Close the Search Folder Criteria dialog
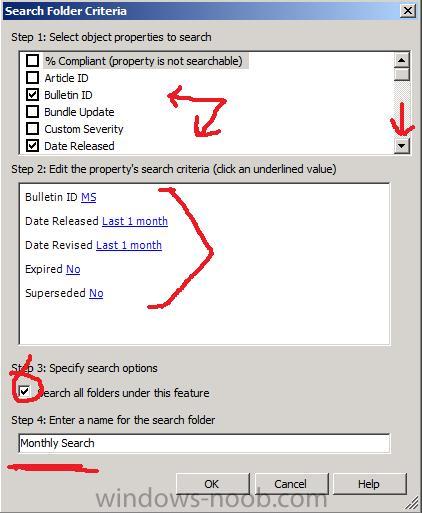The height and width of the screenshot is (513, 422). click(x=408, y=11)
